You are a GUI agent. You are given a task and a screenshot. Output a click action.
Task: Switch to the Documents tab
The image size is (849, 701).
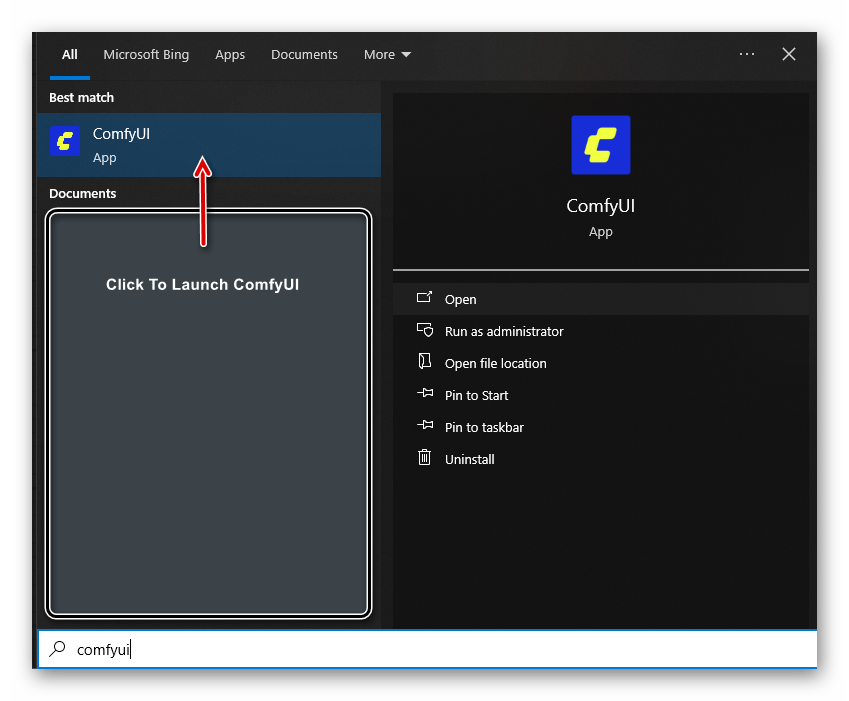(304, 55)
